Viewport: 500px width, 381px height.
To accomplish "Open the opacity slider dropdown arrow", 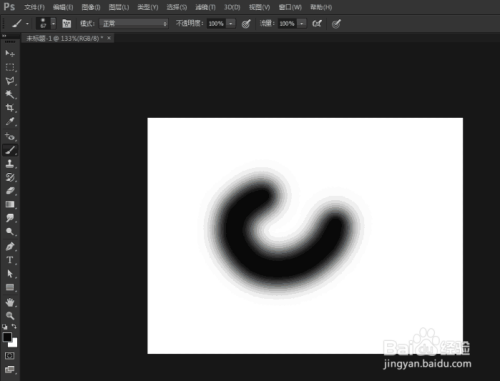I will tap(231, 24).
